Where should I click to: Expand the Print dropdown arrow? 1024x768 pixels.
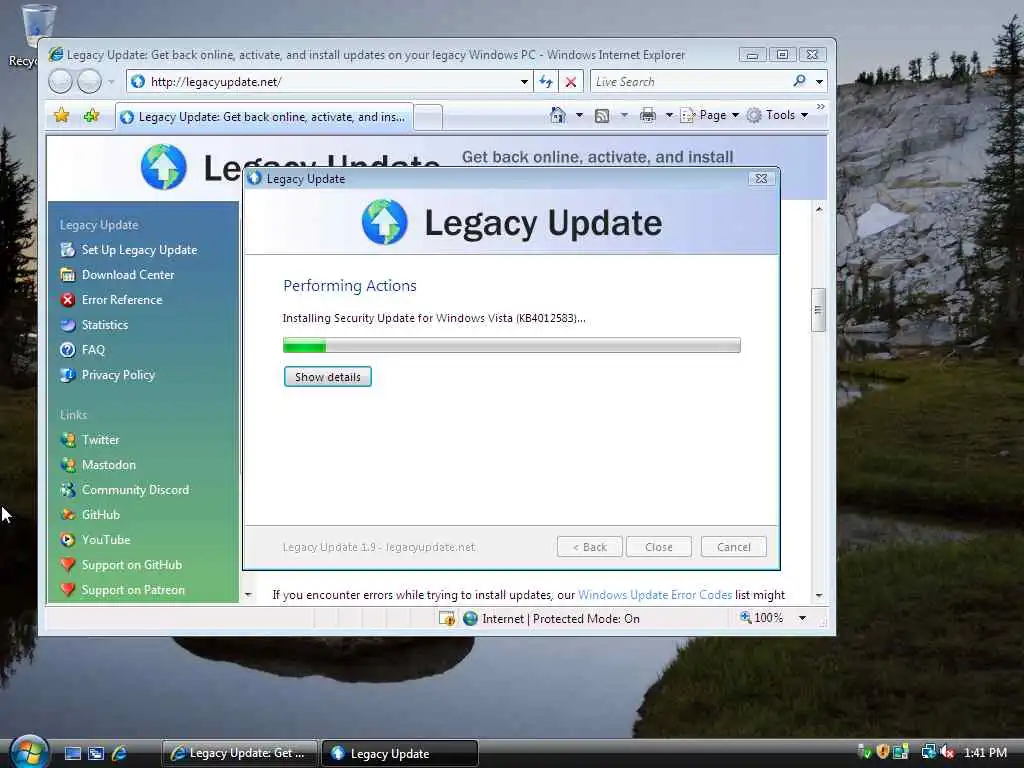669,116
